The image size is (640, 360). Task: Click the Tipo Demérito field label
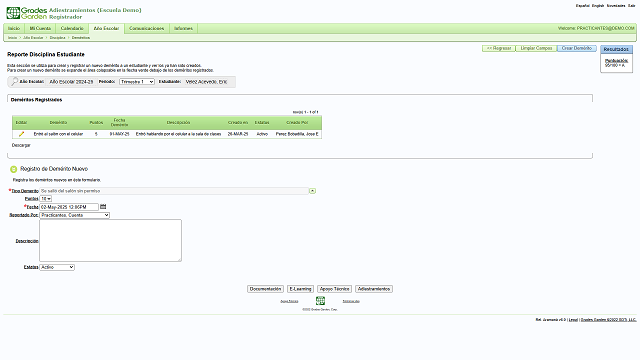[x=25, y=191]
